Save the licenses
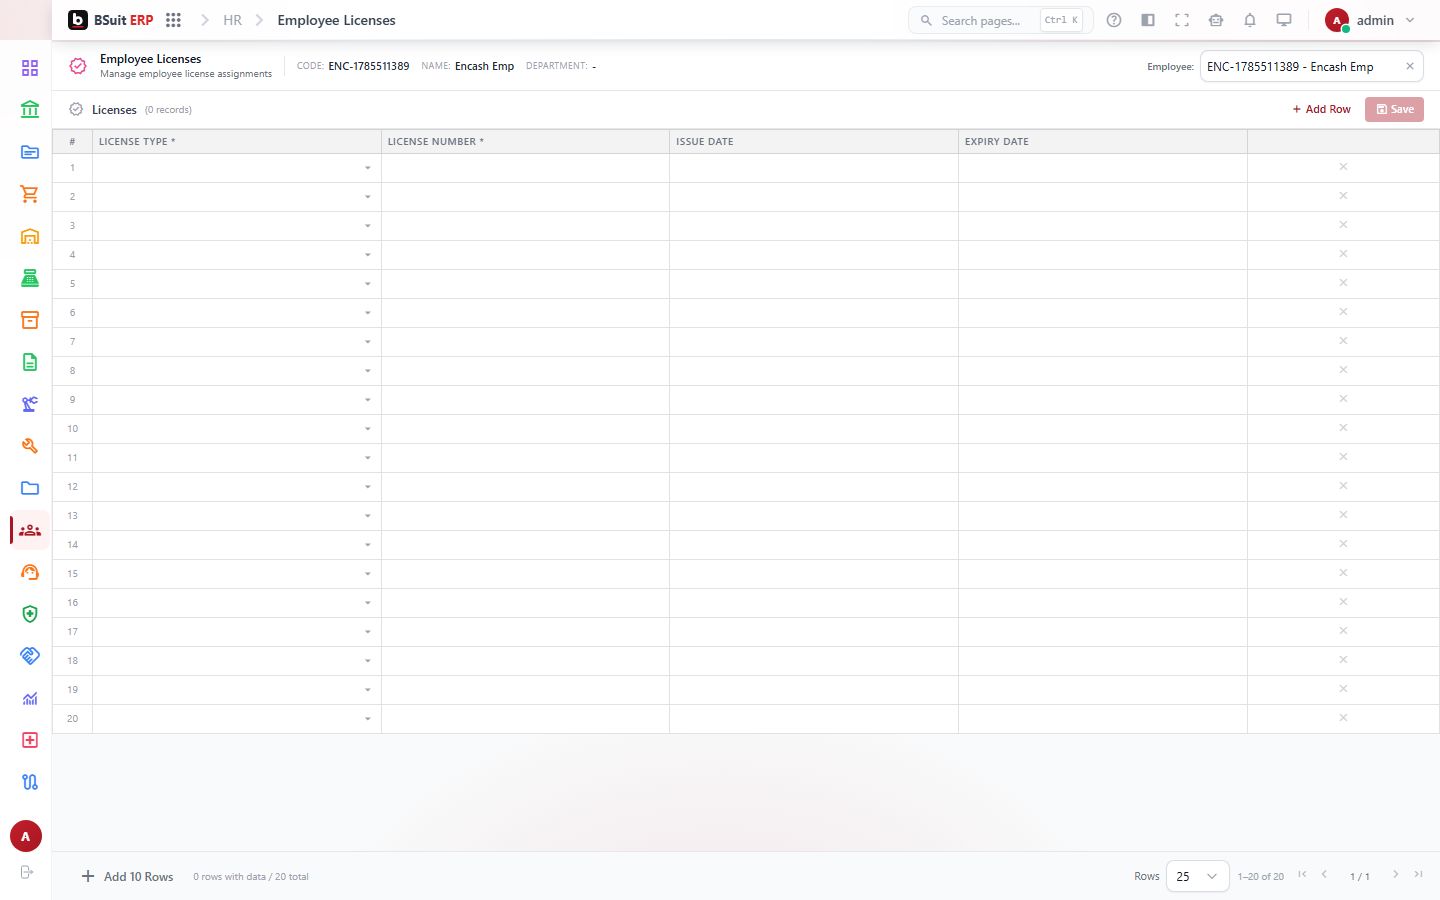The height and width of the screenshot is (900, 1440). tap(1394, 109)
